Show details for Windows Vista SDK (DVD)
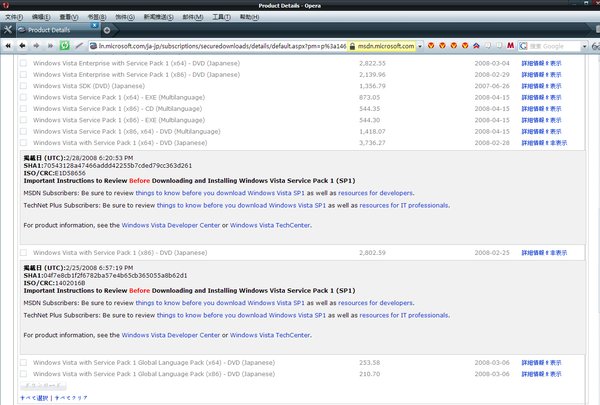Image resolution: width=600 pixels, height=405 pixels. pyautogui.click(x=541, y=86)
